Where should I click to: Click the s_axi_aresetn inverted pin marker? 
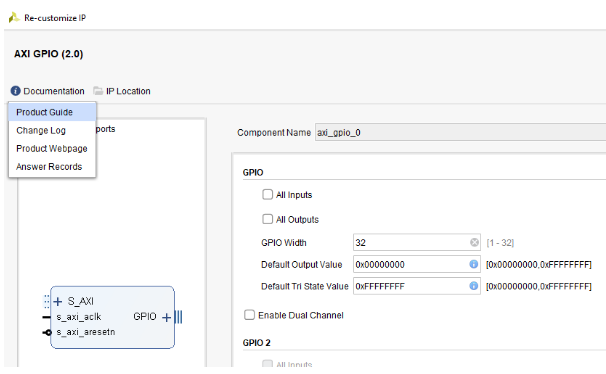click(x=47, y=332)
